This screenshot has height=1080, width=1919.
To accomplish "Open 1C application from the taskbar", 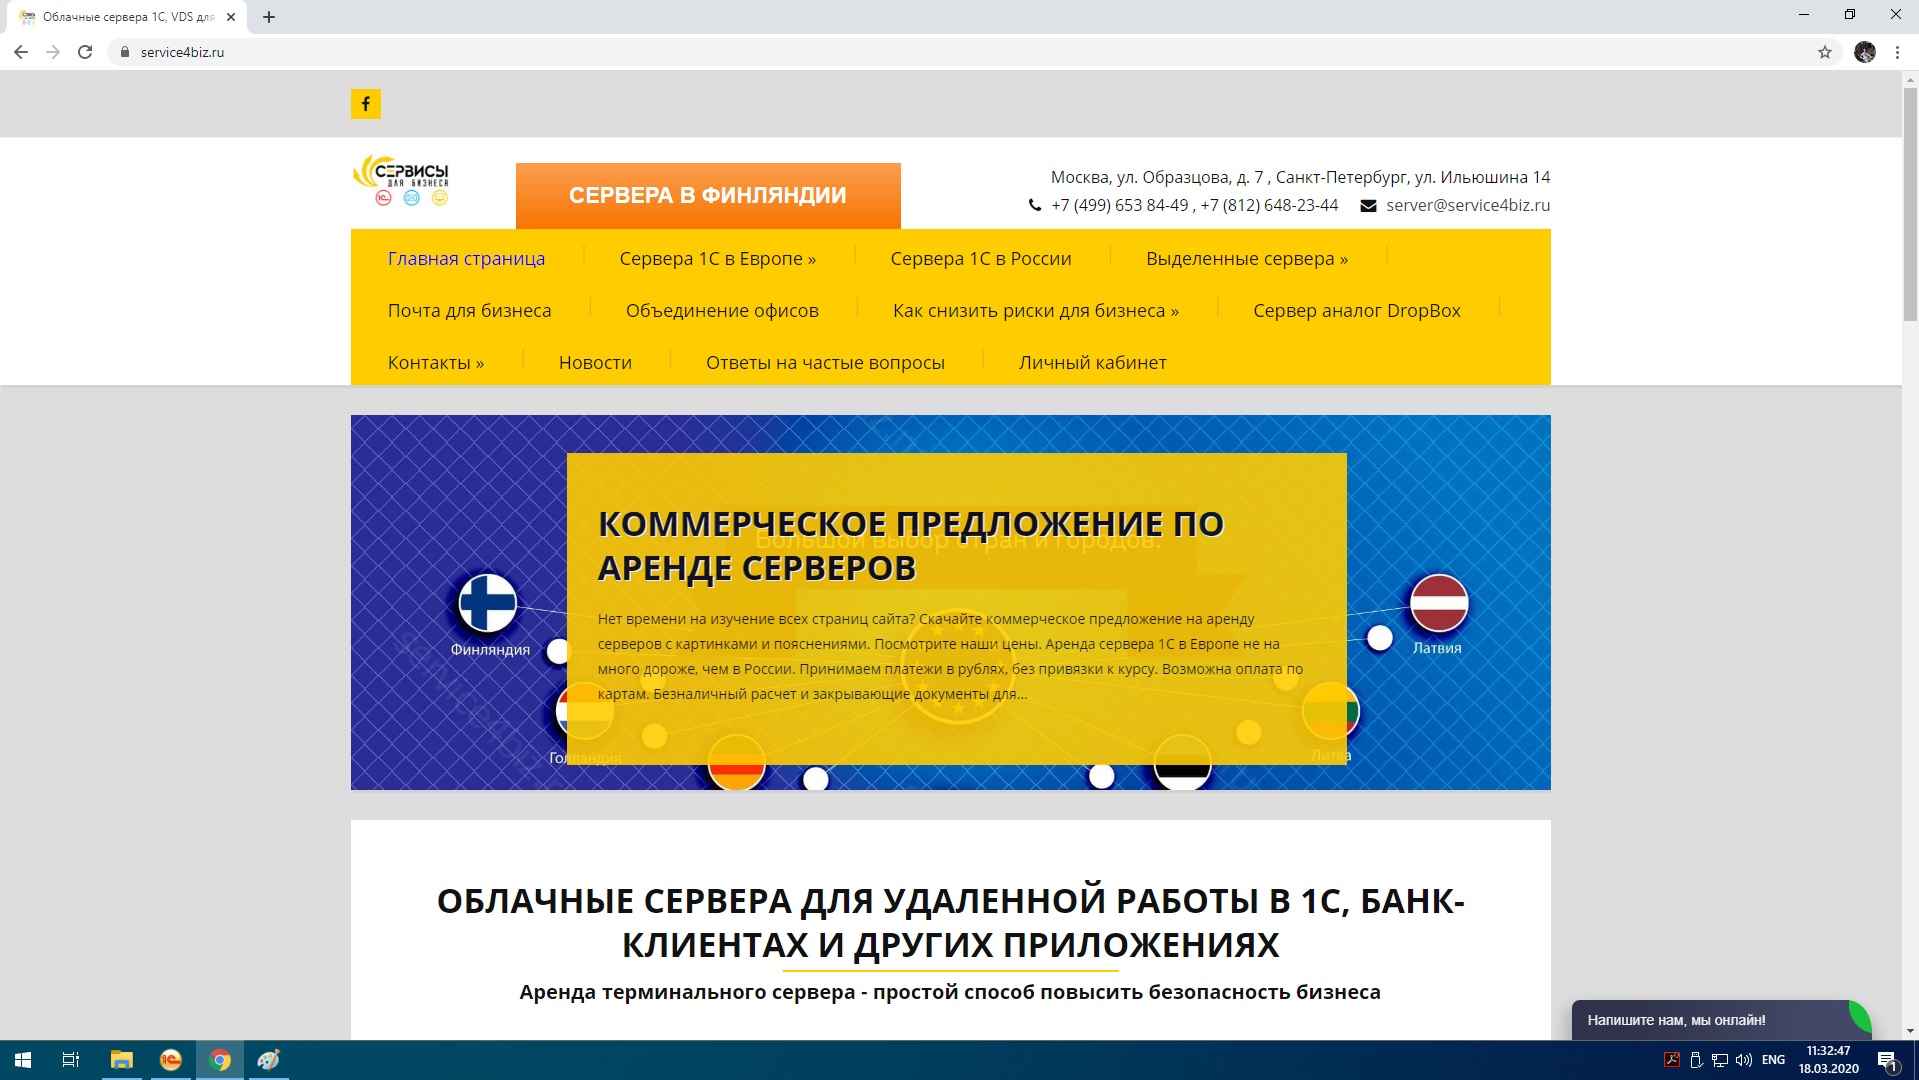I will [171, 1060].
